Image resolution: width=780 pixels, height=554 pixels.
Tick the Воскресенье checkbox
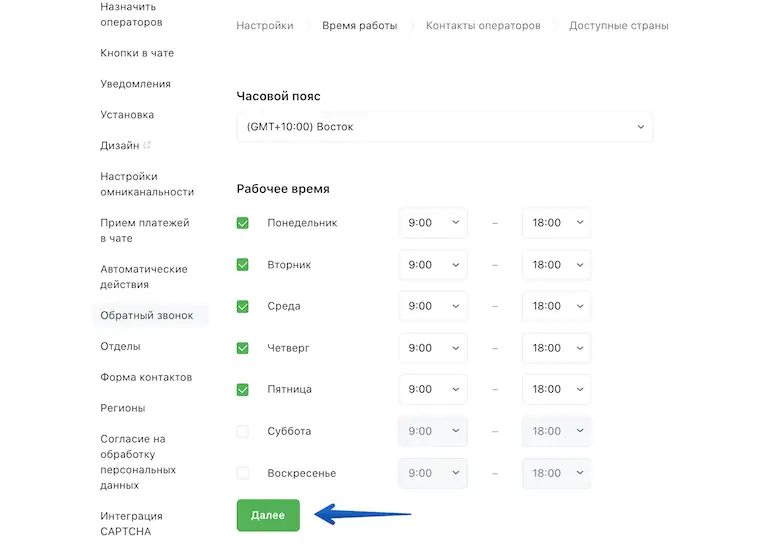(243, 473)
